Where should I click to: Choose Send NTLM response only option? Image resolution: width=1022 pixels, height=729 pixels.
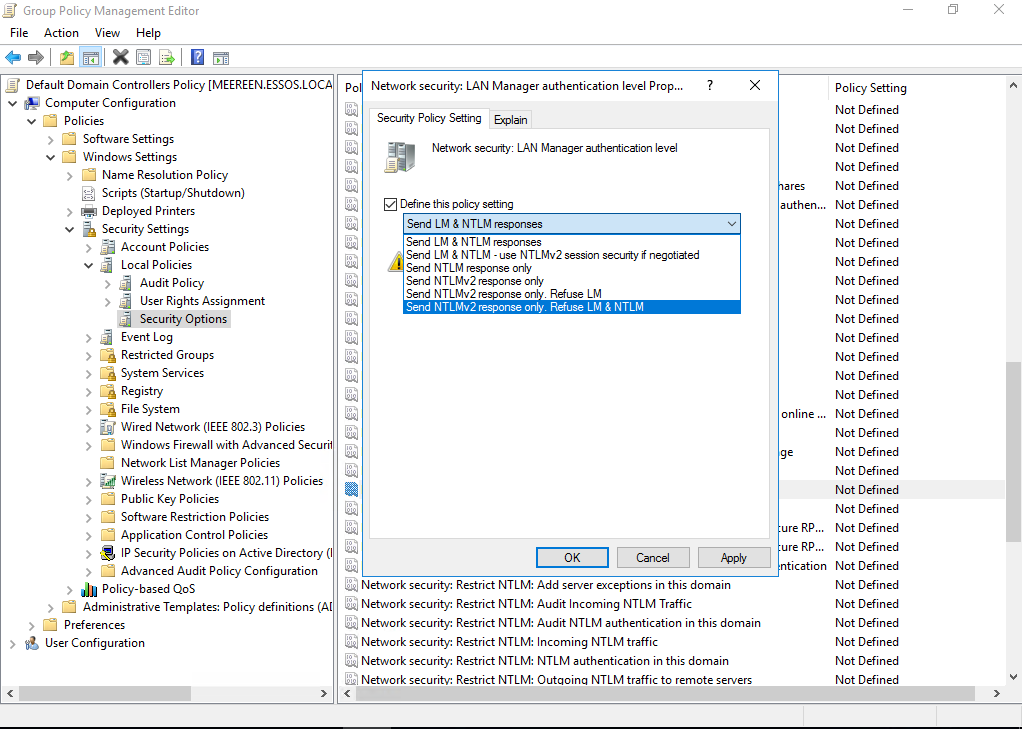(x=468, y=268)
